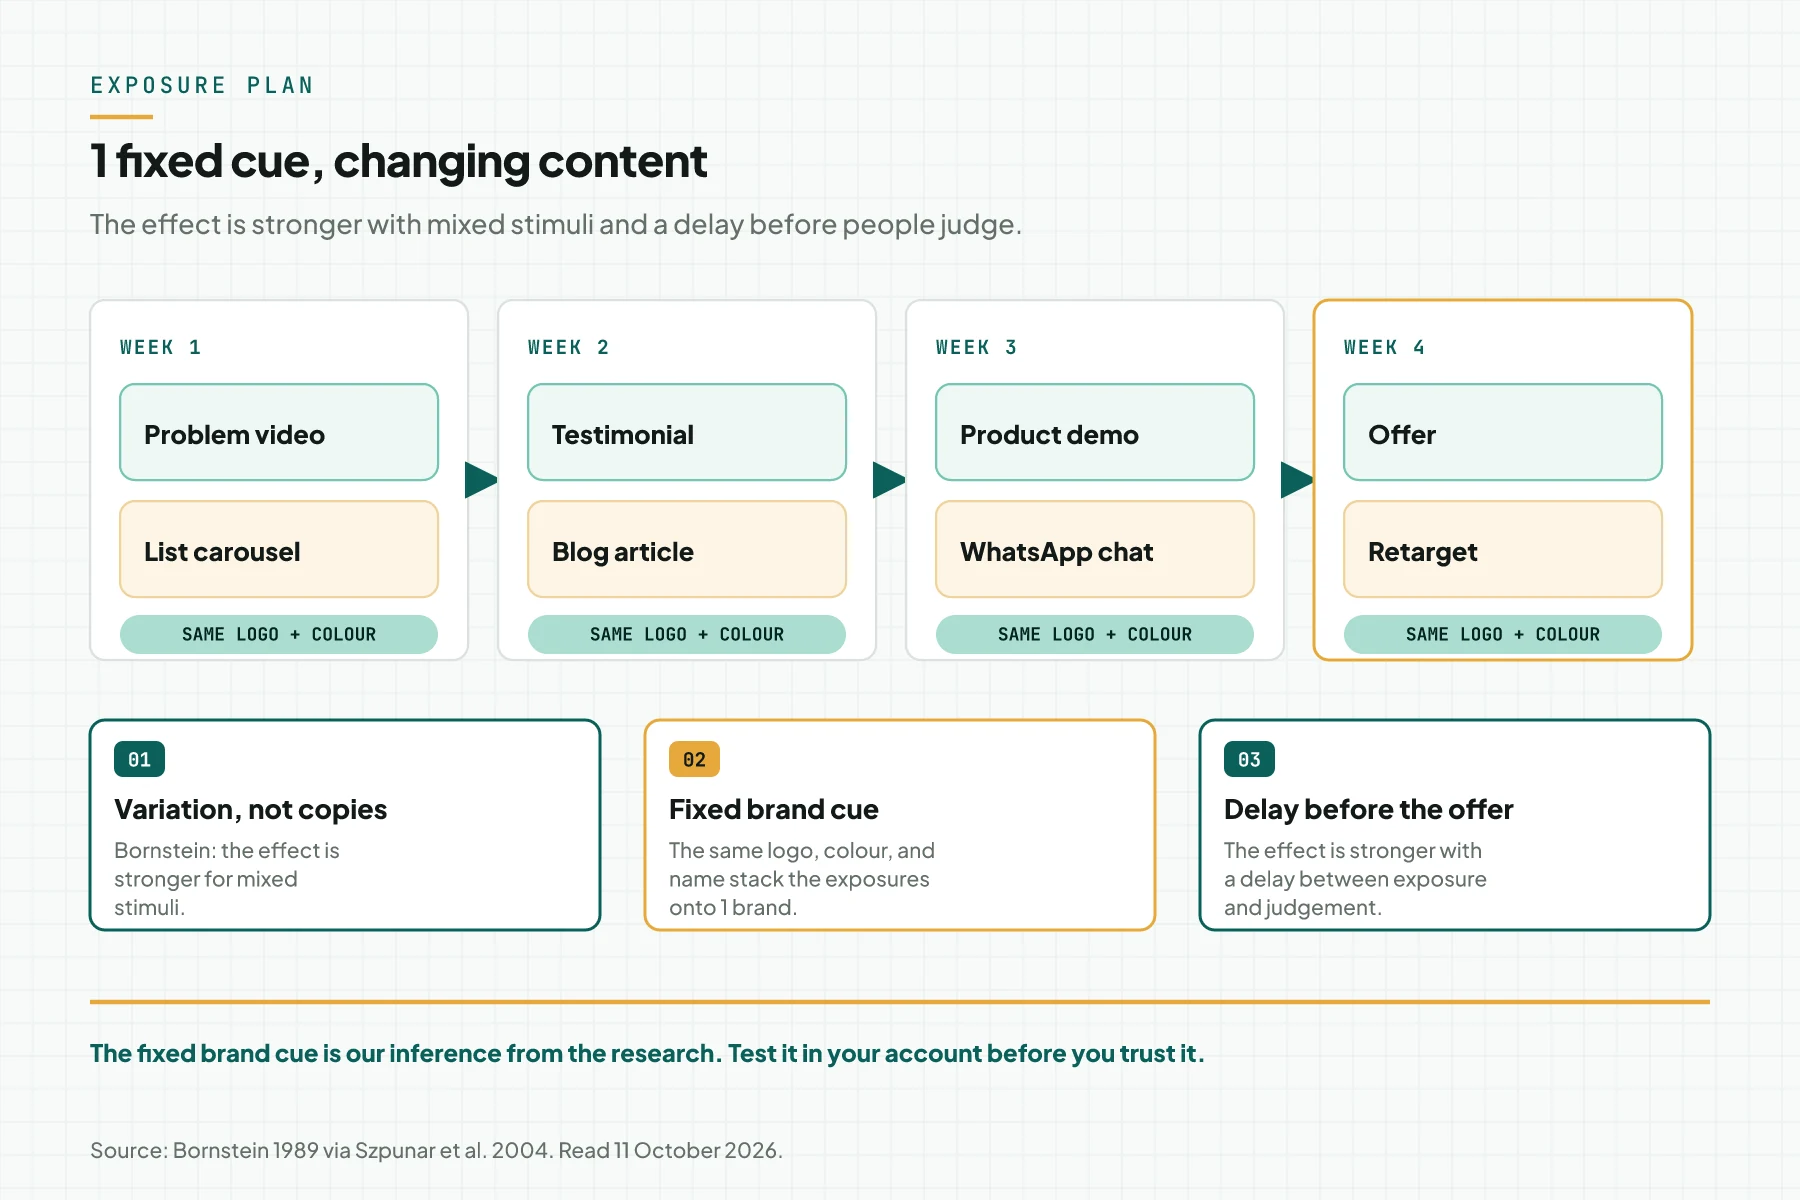The height and width of the screenshot is (1200, 1800).
Task: Click the Offer card in Week 4
Action: pyautogui.click(x=1503, y=432)
